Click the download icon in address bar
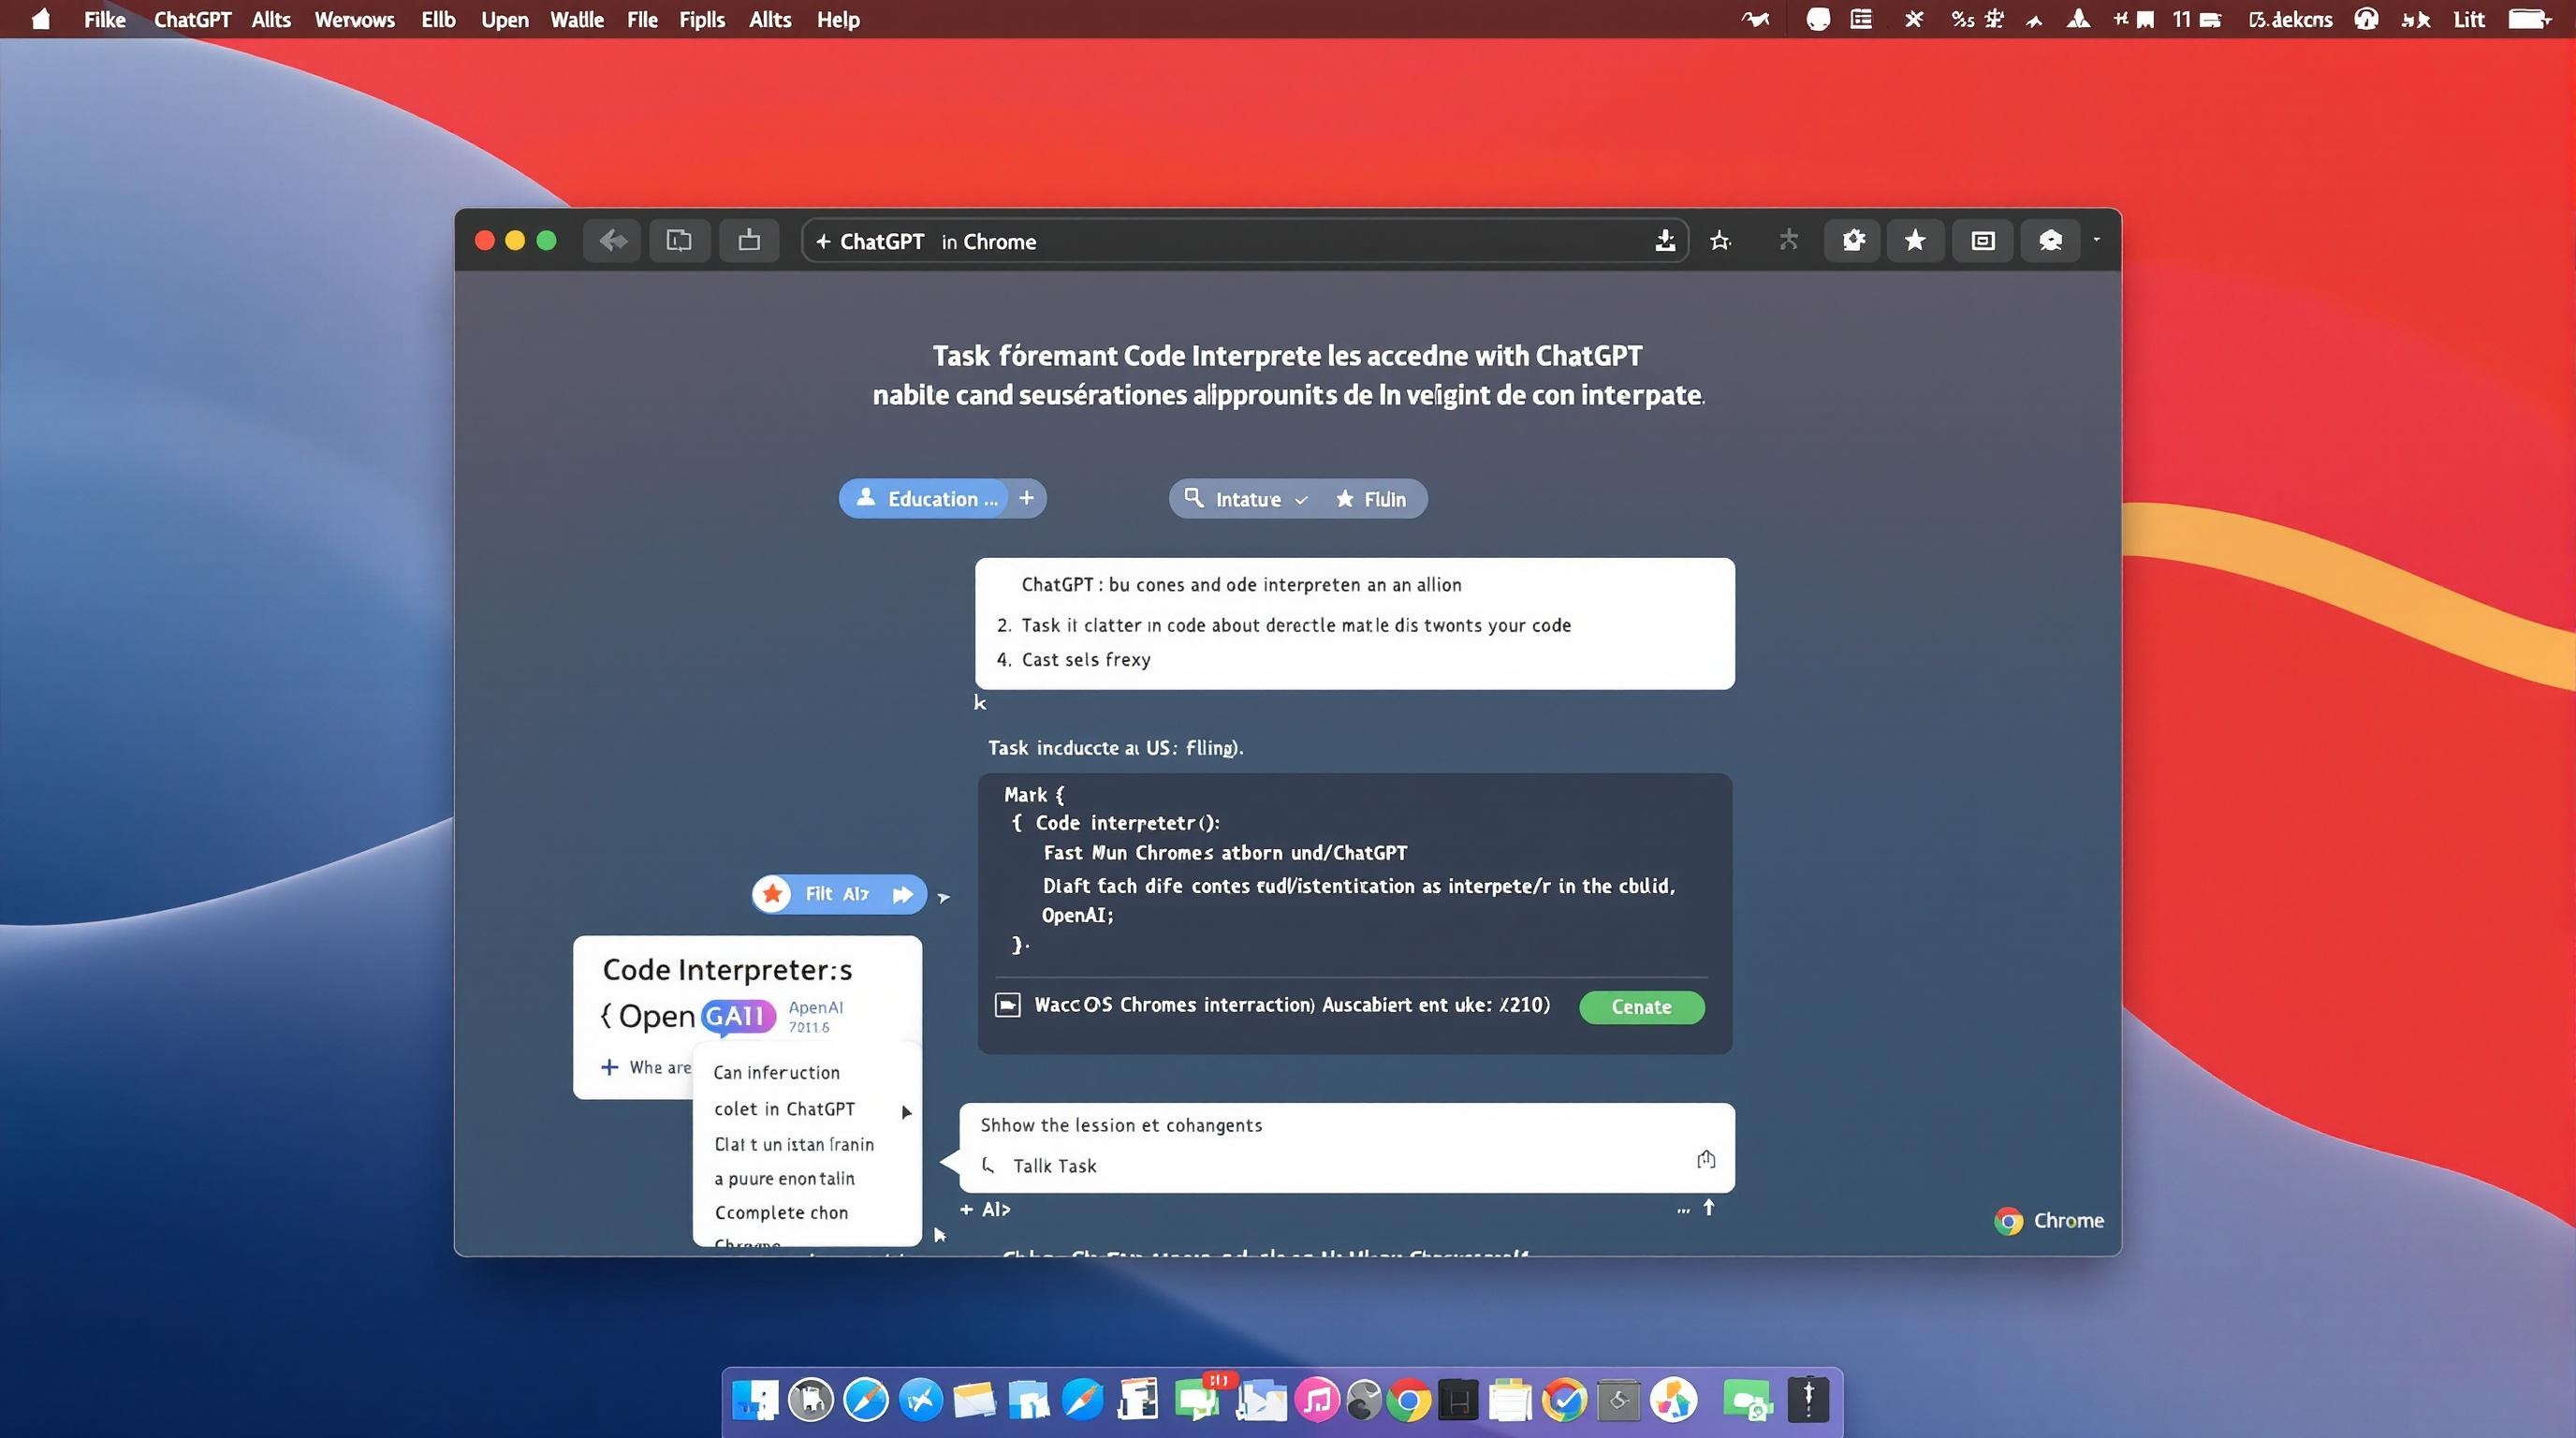Screen dimensions: 2576x1438 1665,240
